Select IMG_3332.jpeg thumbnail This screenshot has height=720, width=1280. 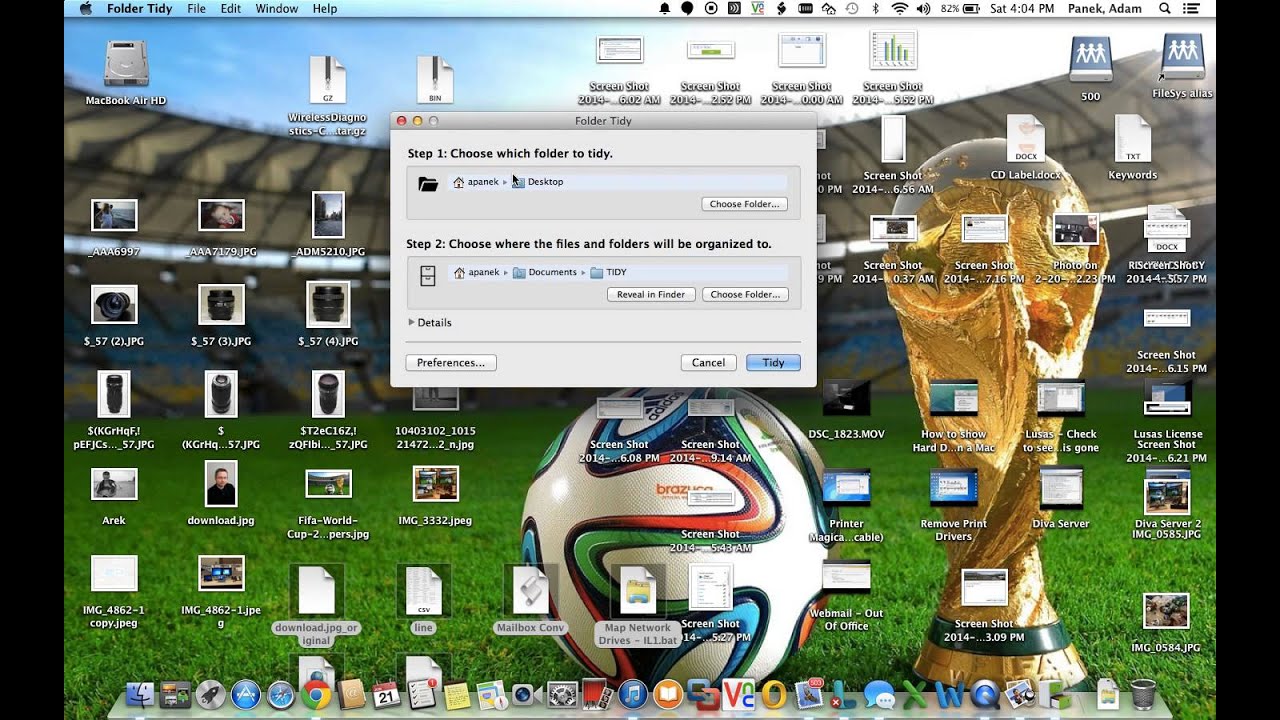coord(436,484)
